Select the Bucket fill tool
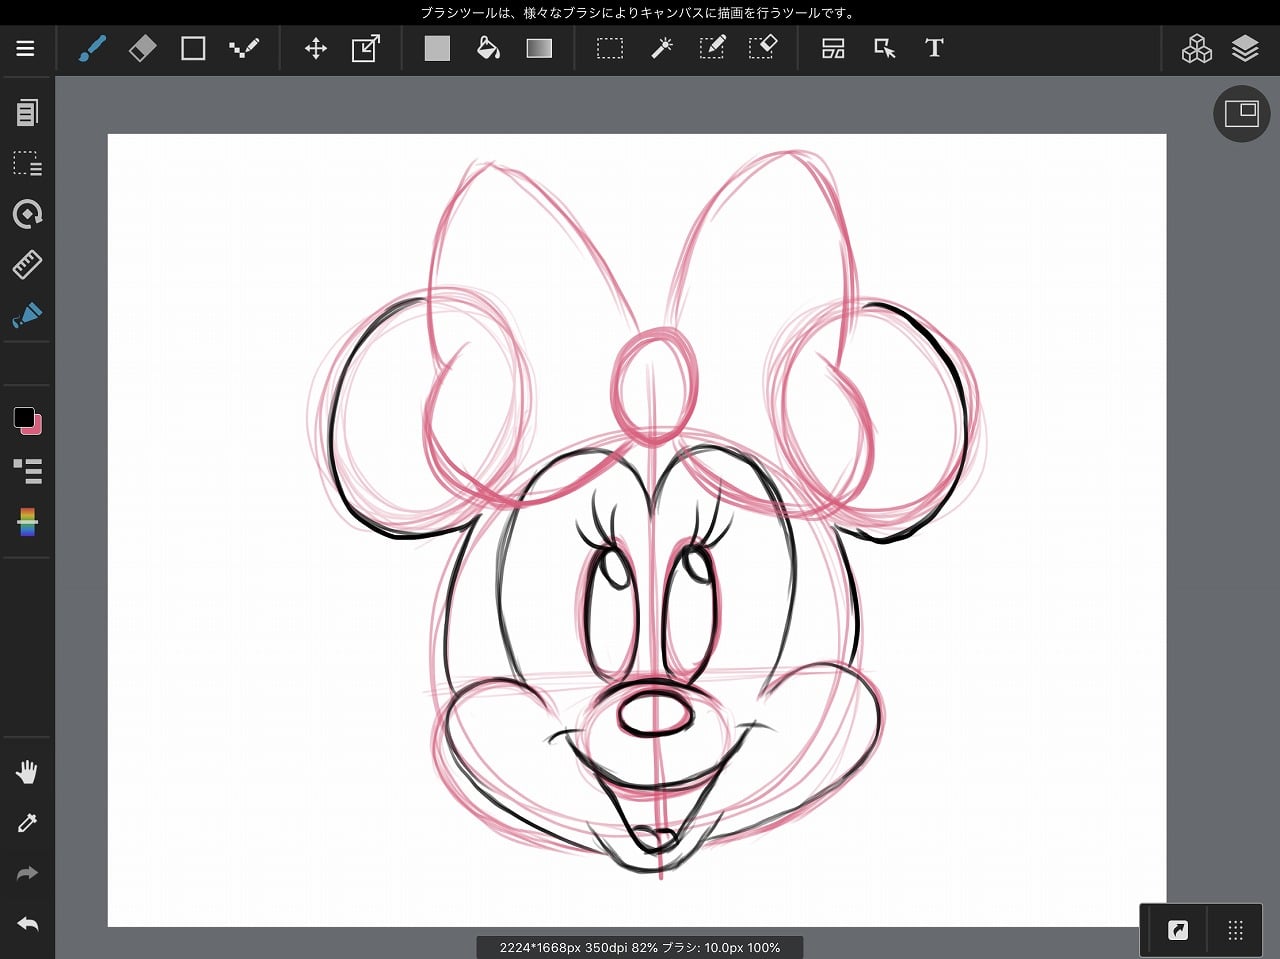The width and height of the screenshot is (1280, 959). click(x=488, y=48)
